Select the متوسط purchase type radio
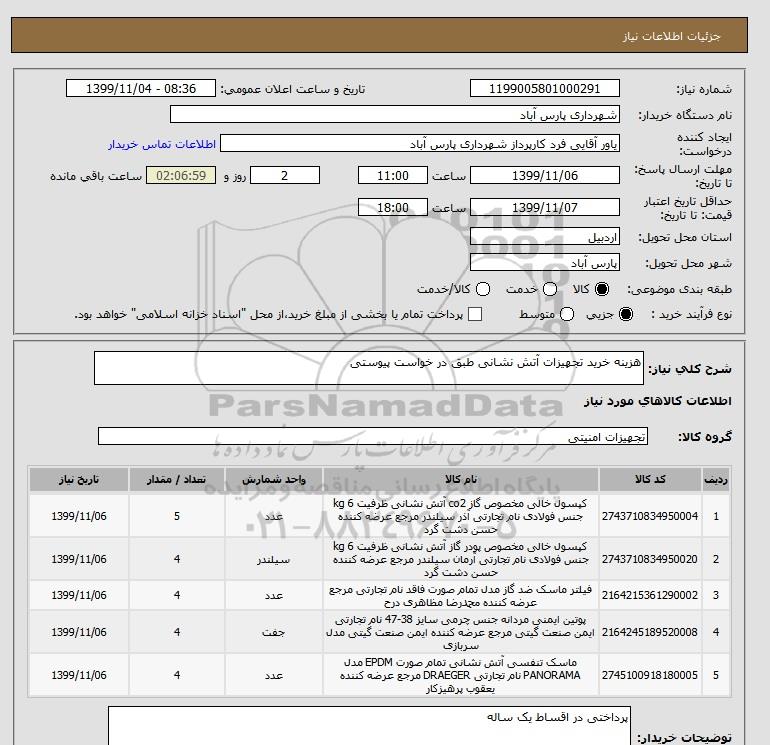The image size is (770, 745). (x=567, y=314)
